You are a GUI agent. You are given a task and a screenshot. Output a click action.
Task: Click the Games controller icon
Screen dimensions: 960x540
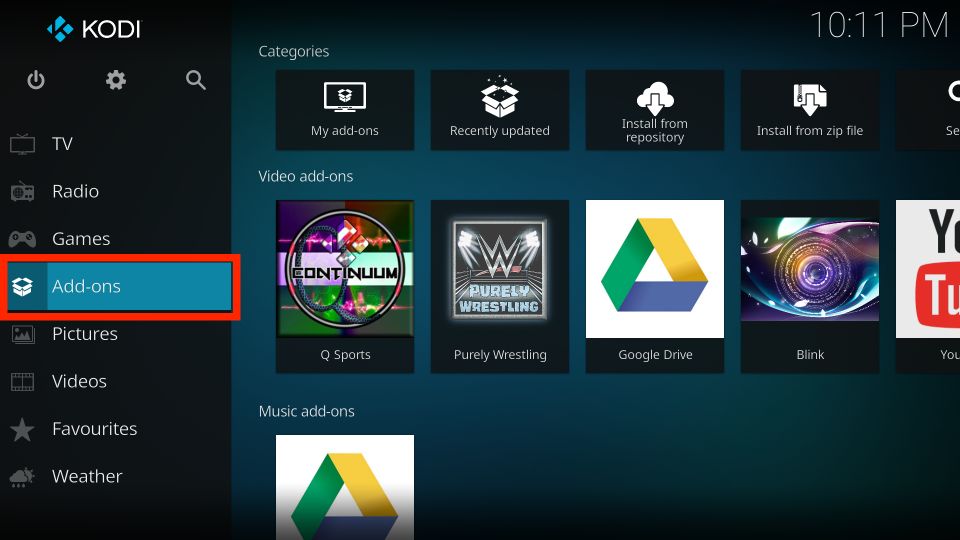point(23,239)
